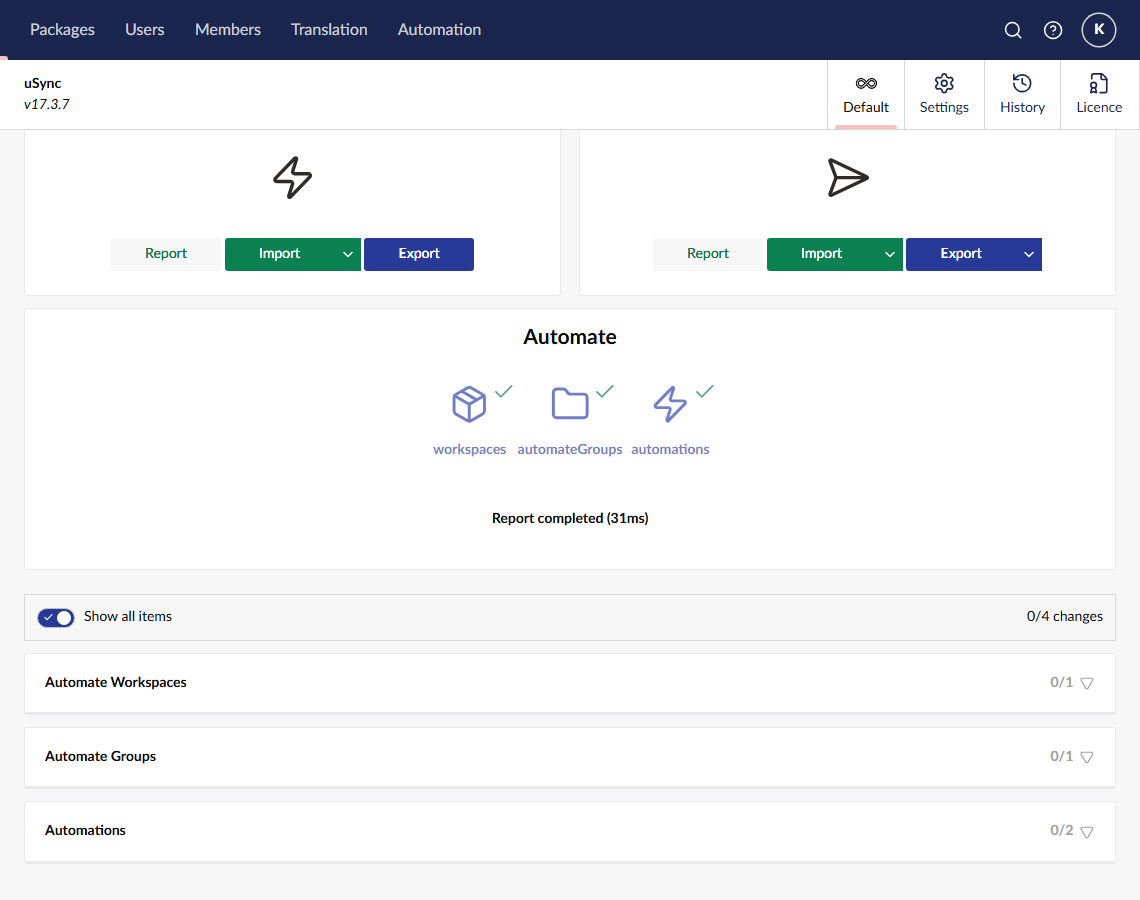Click the 0/4 changes counter
The height and width of the screenshot is (900, 1140).
[x=1064, y=616]
